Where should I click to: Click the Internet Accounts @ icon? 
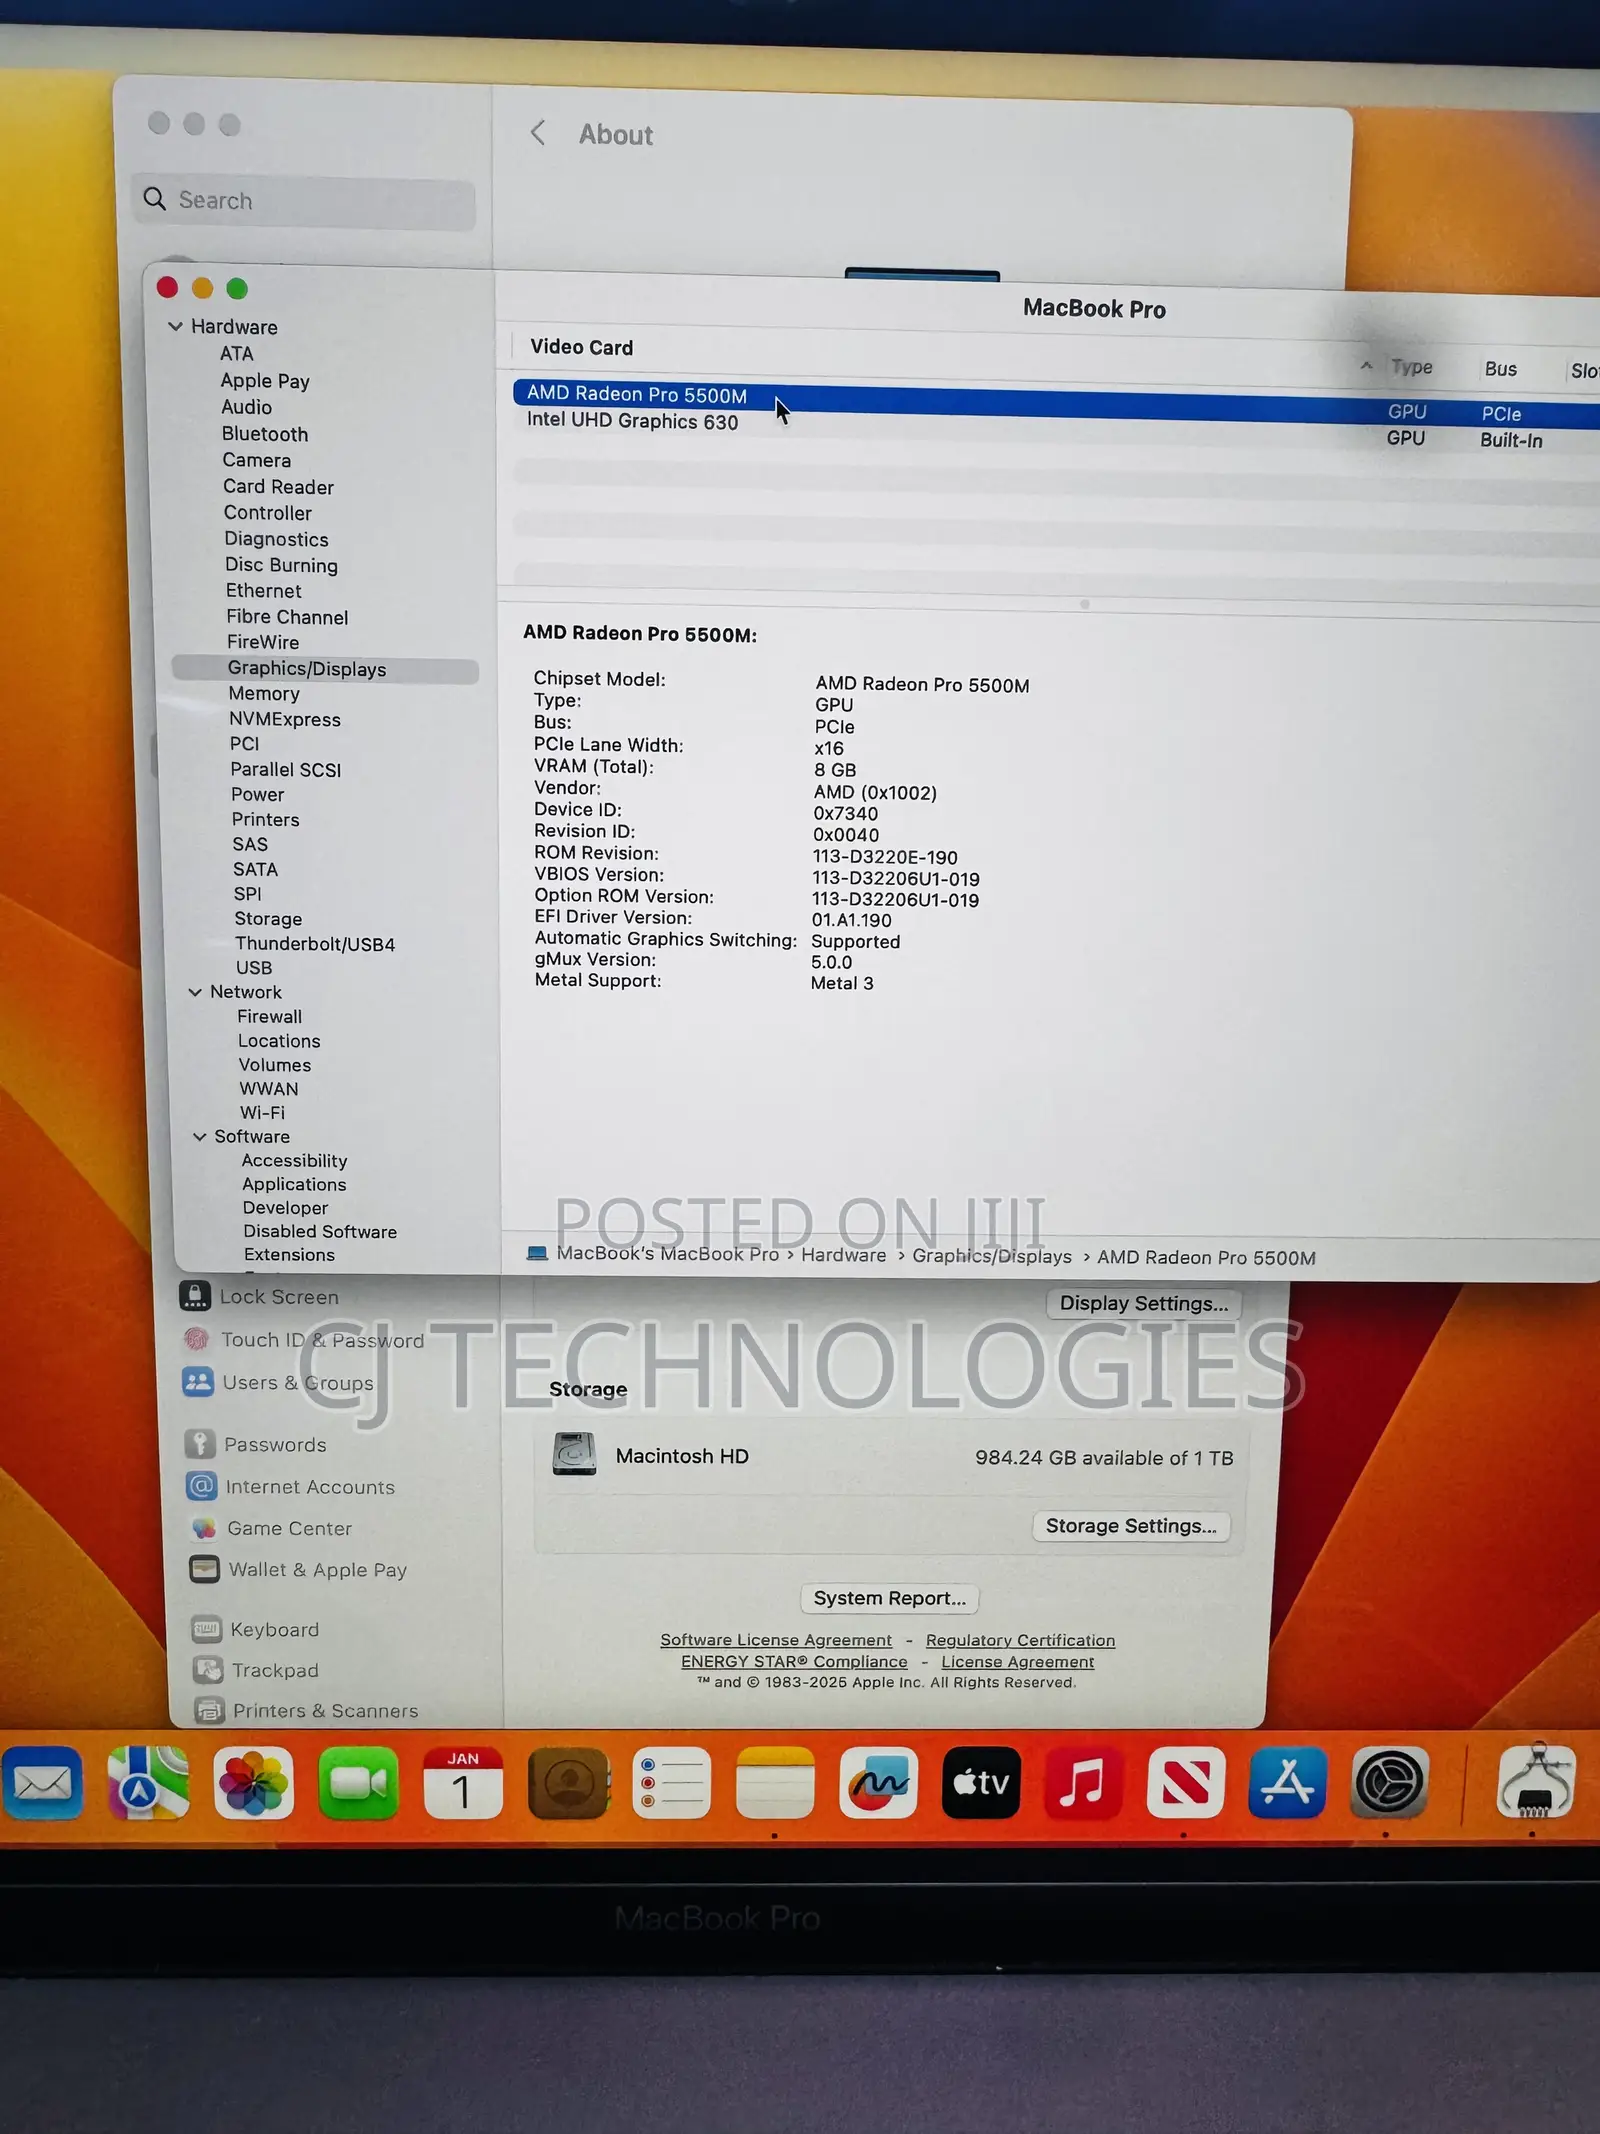pyautogui.click(x=202, y=1486)
